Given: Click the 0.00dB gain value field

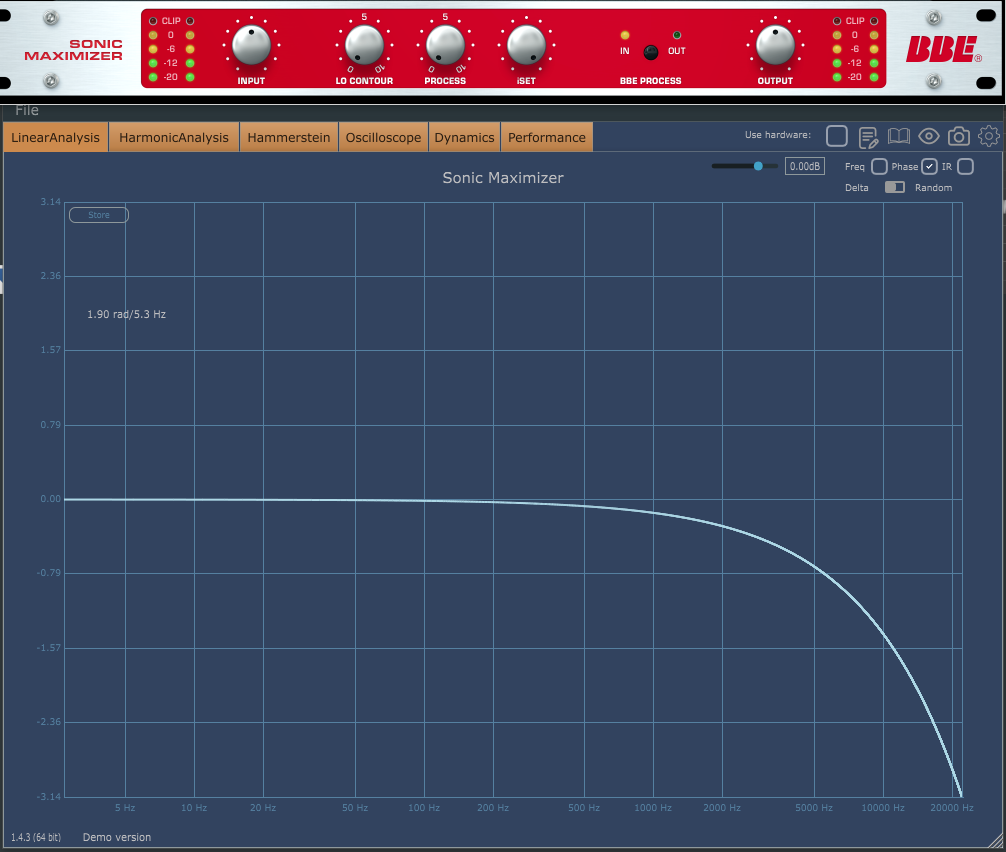Looking at the screenshot, I should [x=805, y=167].
